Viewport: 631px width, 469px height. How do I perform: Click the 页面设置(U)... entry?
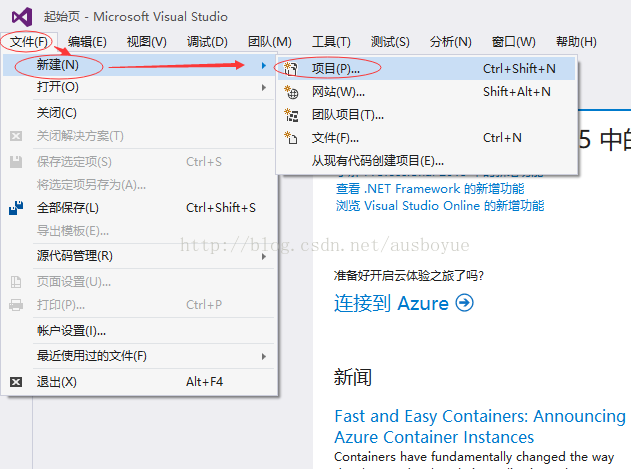(x=139, y=282)
